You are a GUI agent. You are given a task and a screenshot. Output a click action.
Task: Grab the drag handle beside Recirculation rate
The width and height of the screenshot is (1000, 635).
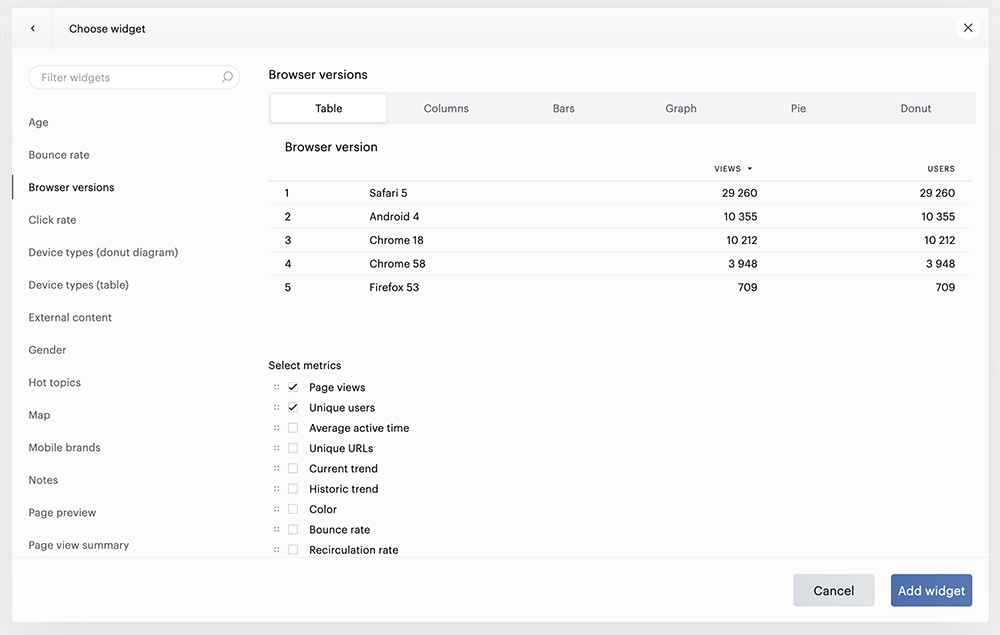pyautogui.click(x=276, y=550)
